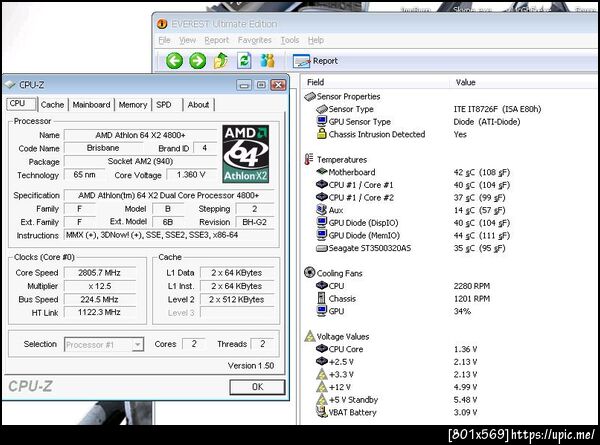The width and height of the screenshot is (600, 445).
Task: Click the GPU fan monitor icon
Action: (322, 311)
